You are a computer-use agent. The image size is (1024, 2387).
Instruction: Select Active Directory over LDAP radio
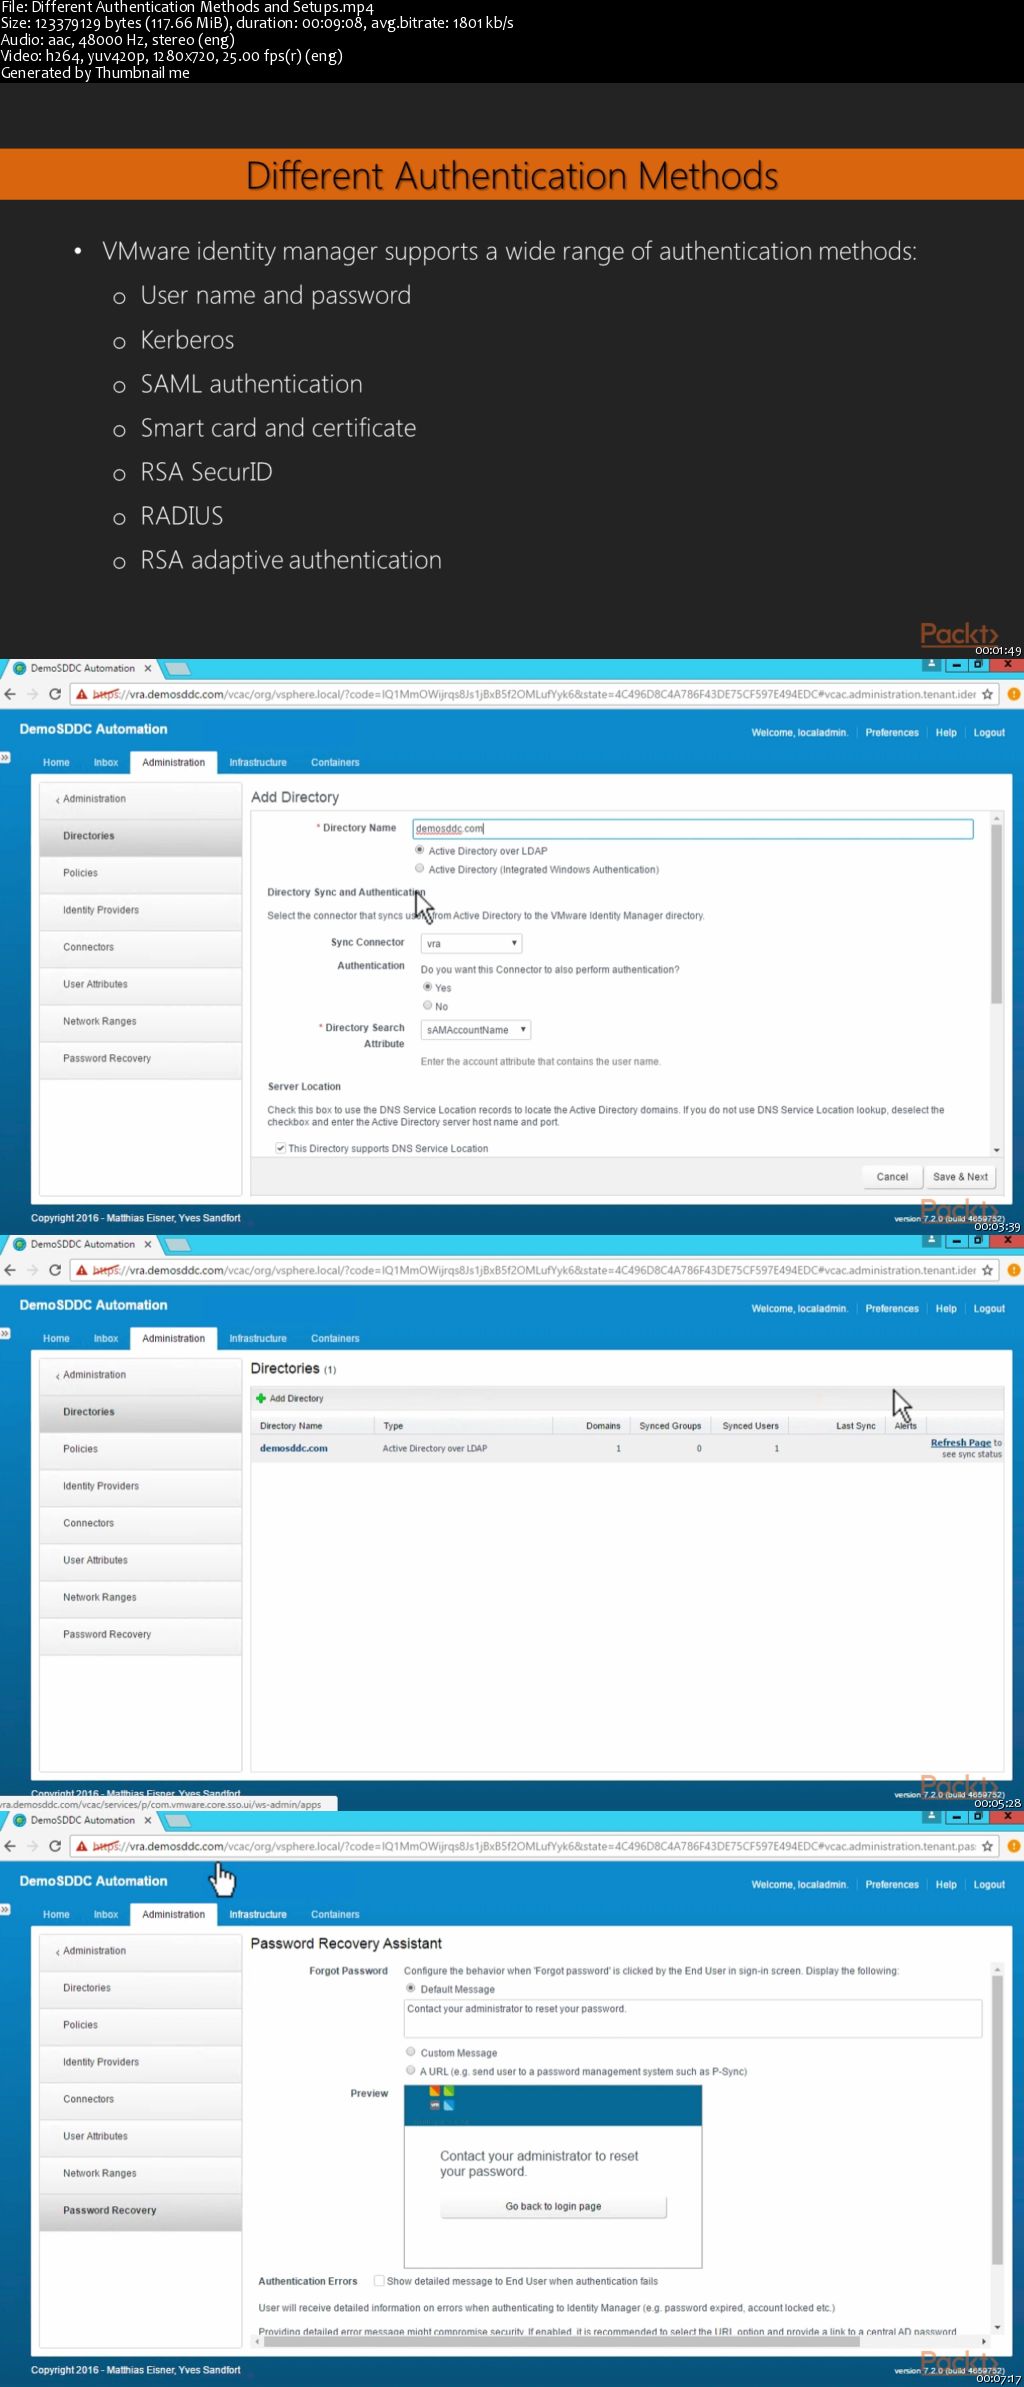coord(420,850)
